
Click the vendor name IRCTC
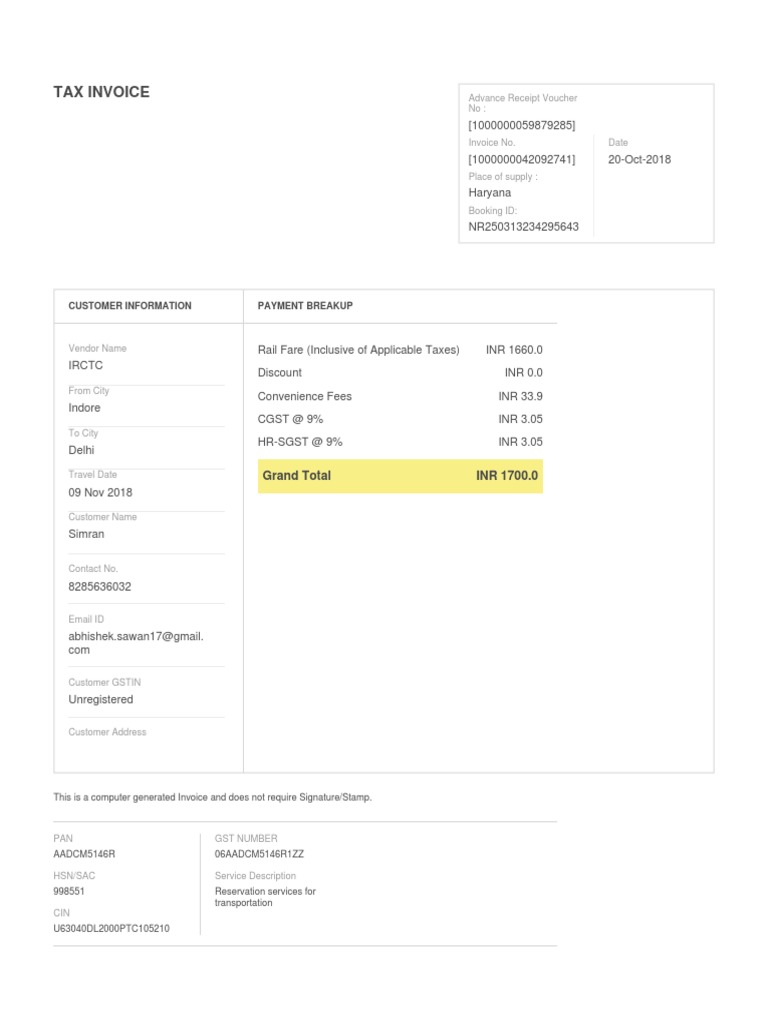pos(86,366)
